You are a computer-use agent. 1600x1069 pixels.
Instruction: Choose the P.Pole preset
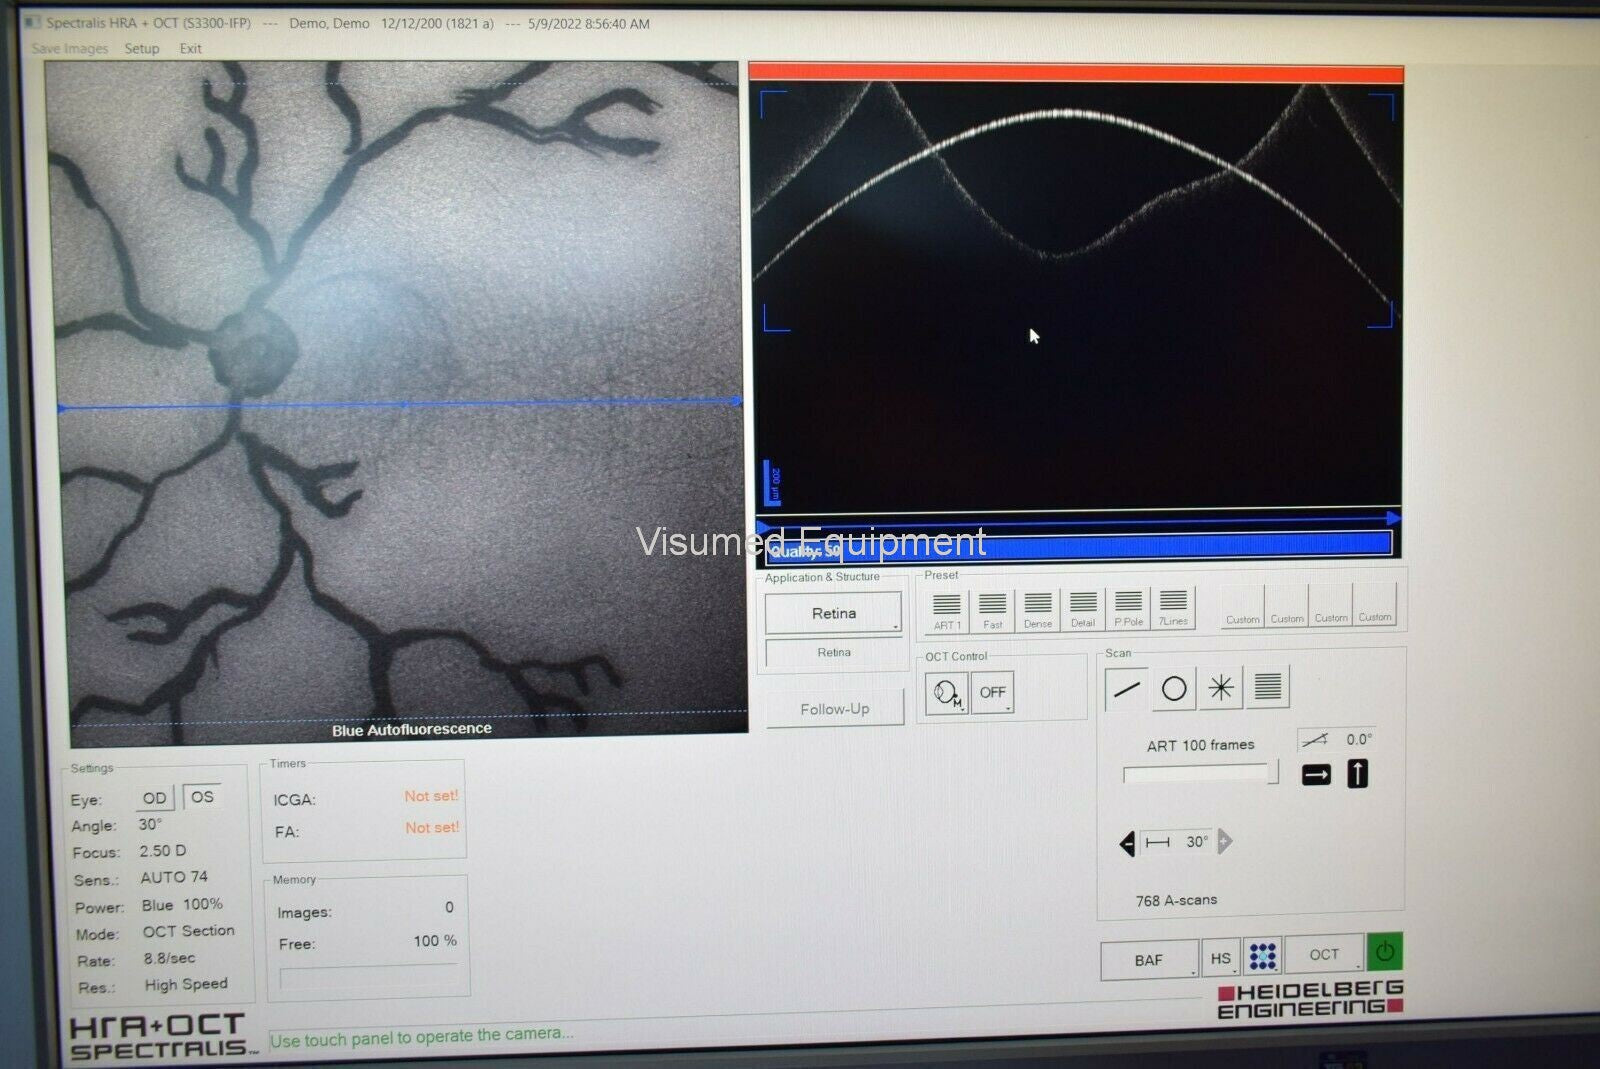(1128, 608)
